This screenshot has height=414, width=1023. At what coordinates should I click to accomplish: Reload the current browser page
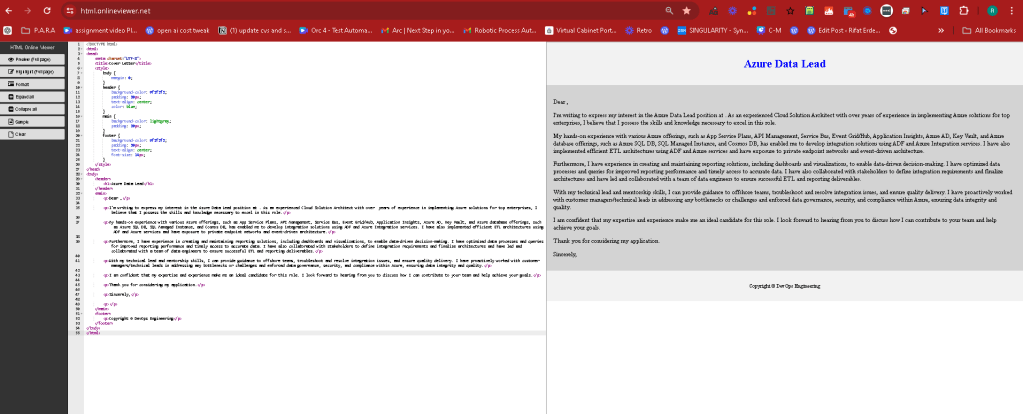tap(47, 10)
